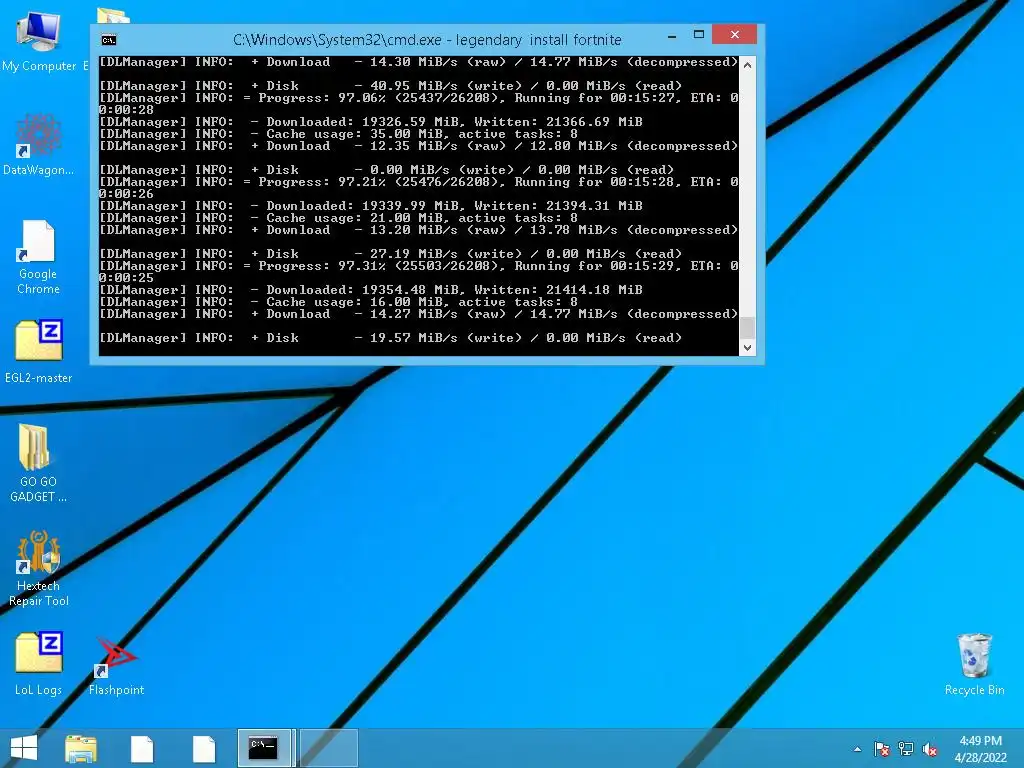Open the clock showing 4:49 PM
The height and width of the screenshot is (768, 1024).
[x=980, y=749]
